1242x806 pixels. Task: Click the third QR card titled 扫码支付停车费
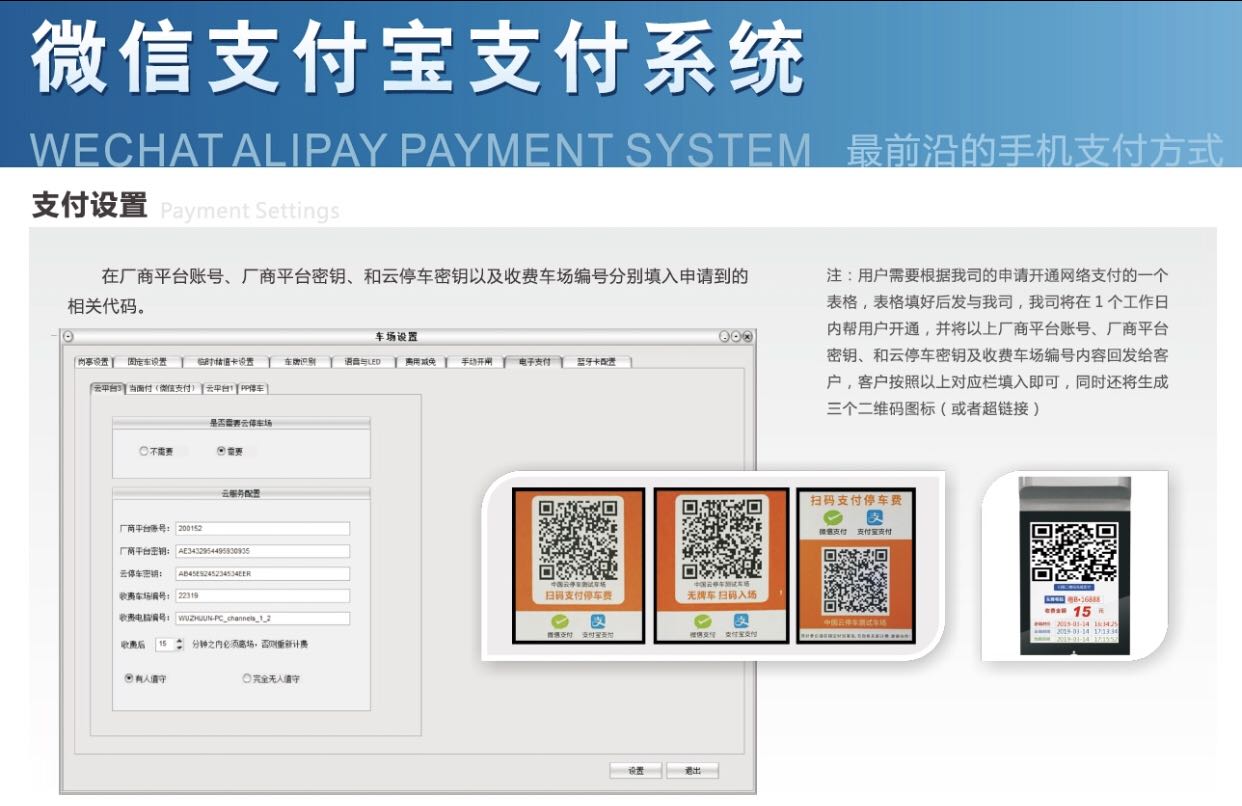pos(856,565)
